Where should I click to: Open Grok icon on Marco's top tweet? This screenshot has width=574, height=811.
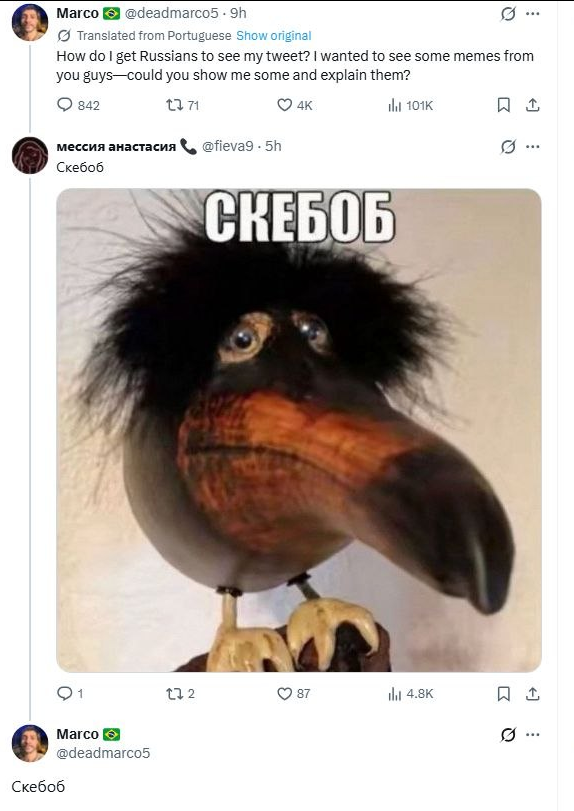[x=508, y=14]
